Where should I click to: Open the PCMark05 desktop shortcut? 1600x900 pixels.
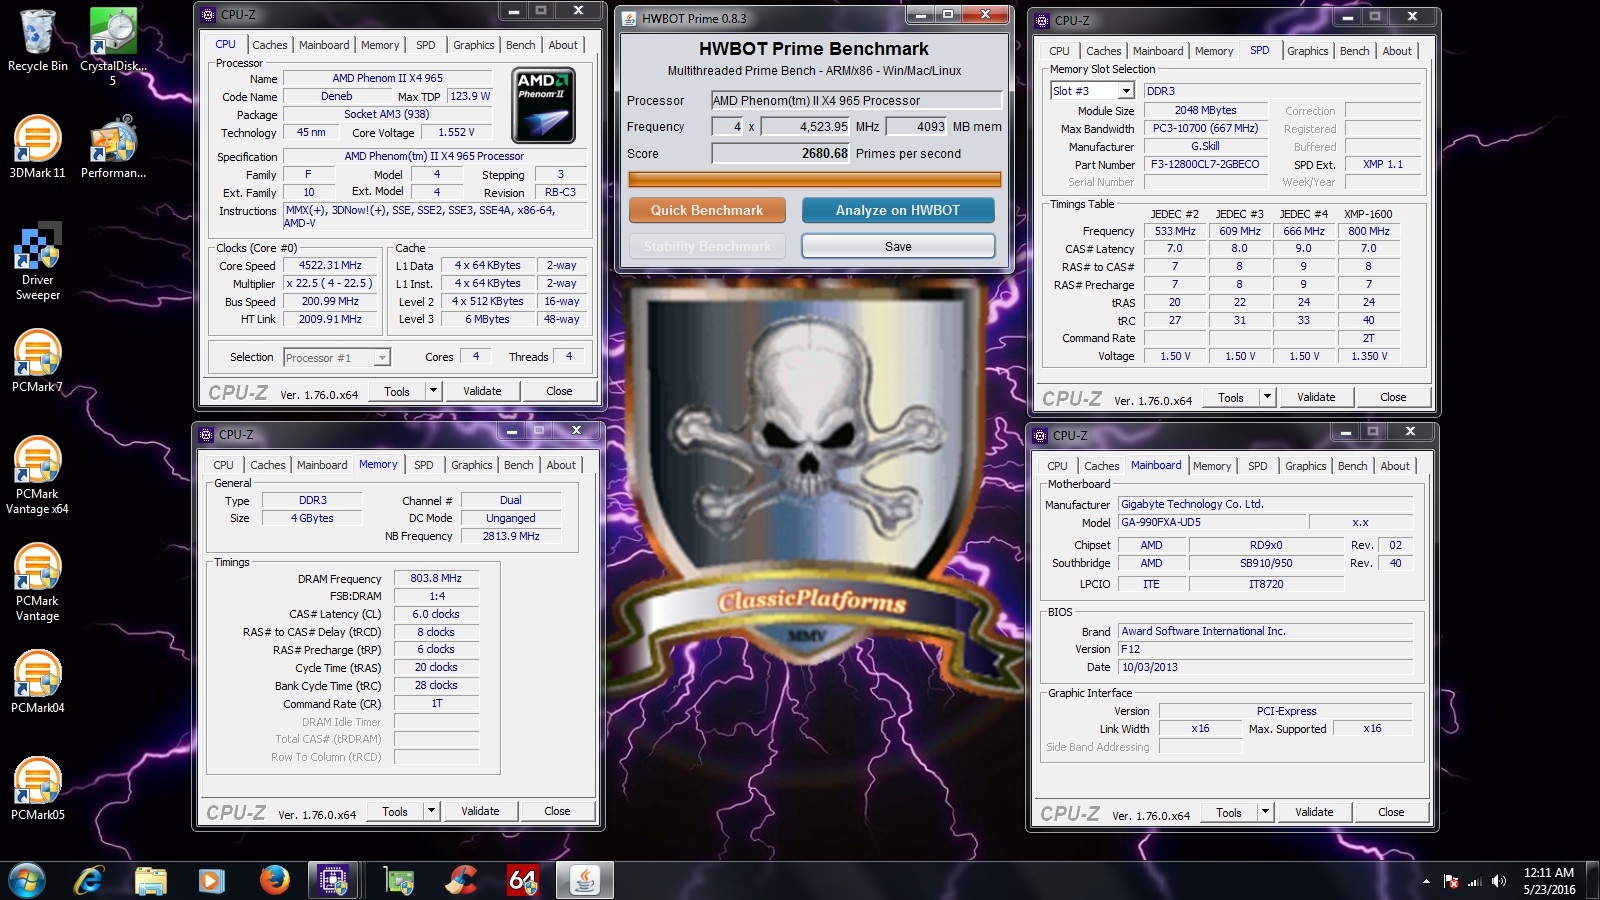pos(37,789)
